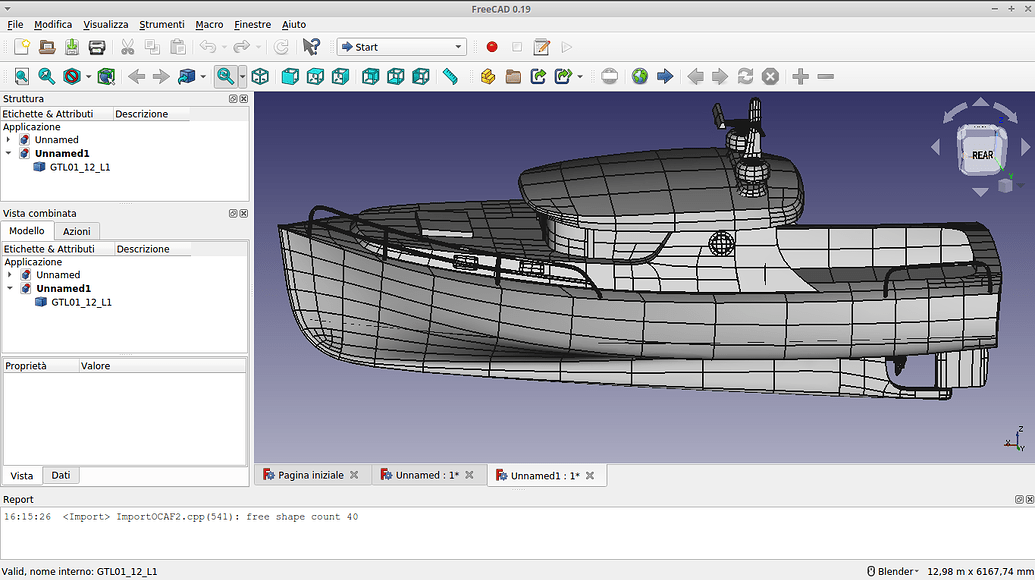Open the Aiuto menu
This screenshot has width=1035, height=580.
(x=294, y=24)
